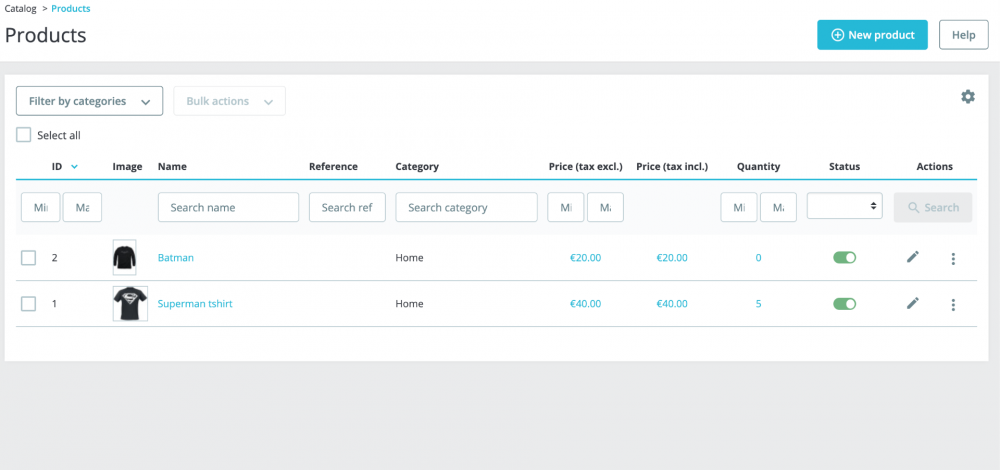The height and width of the screenshot is (470, 1000).
Task: Disable the Batman product status toggle
Action: [x=844, y=258]
